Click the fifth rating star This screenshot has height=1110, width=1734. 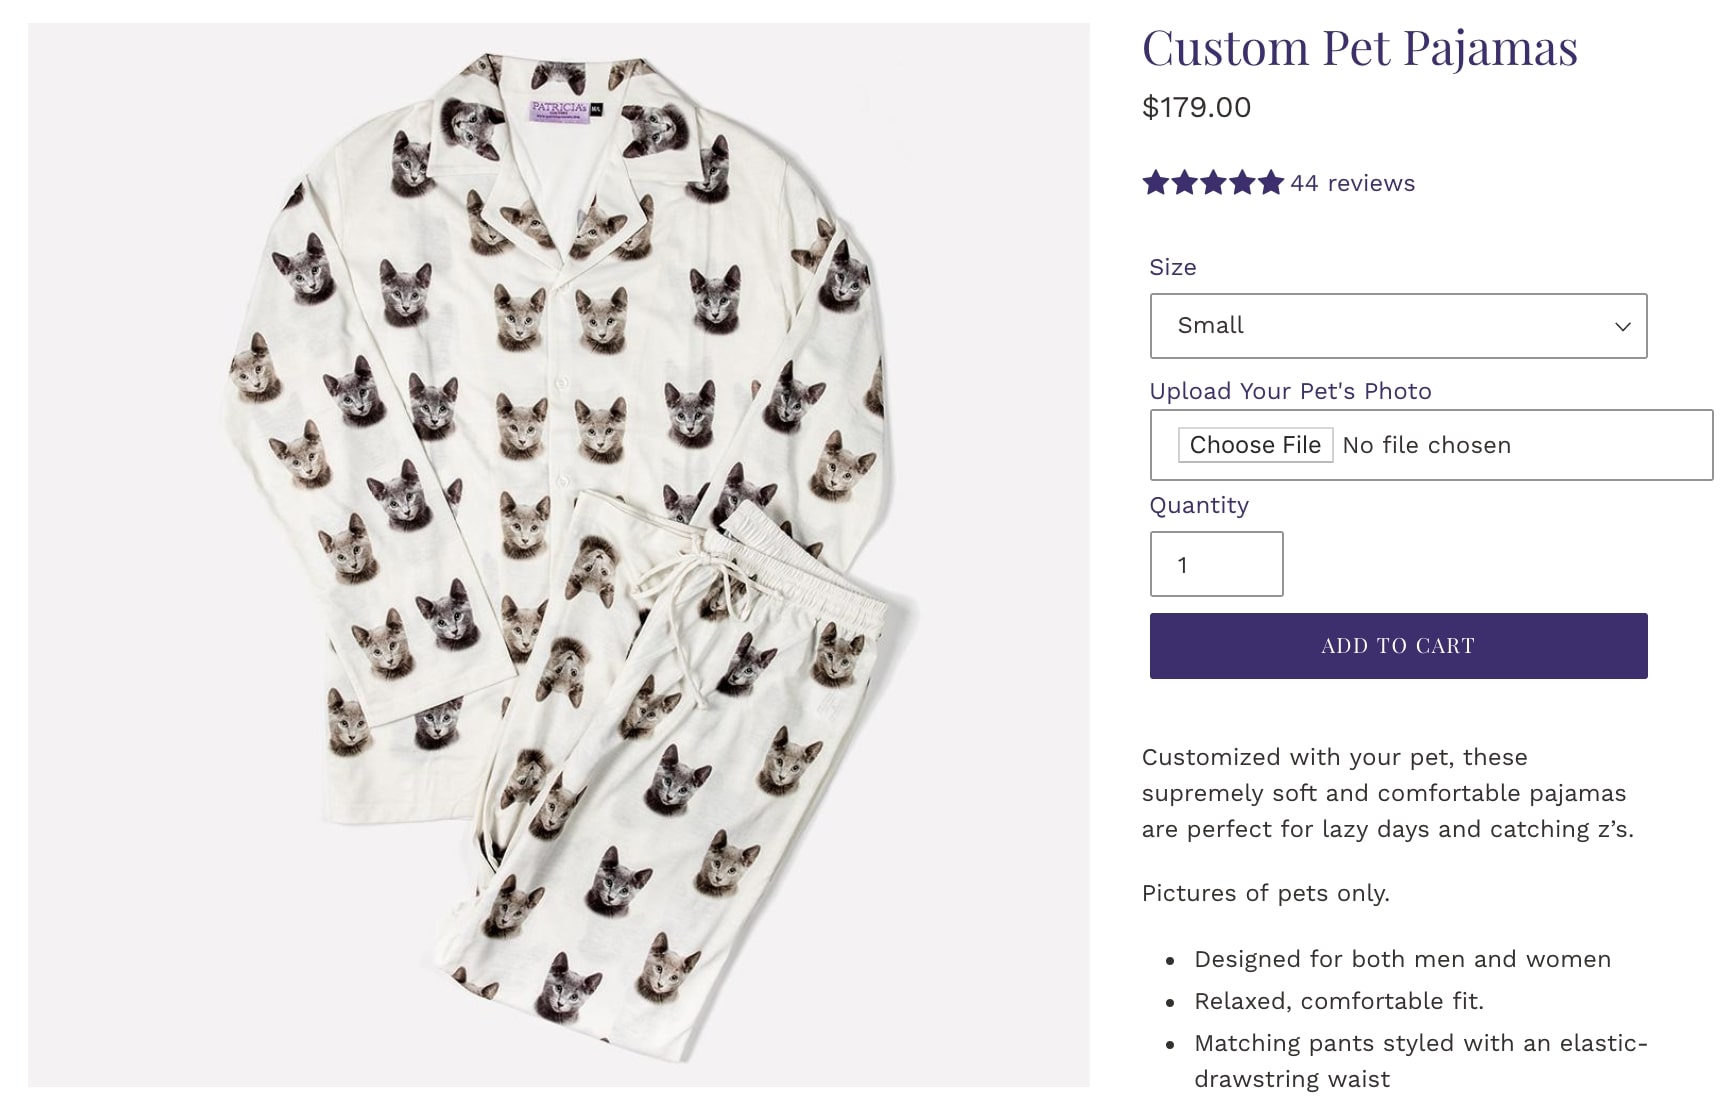(x=1271, y=183)
